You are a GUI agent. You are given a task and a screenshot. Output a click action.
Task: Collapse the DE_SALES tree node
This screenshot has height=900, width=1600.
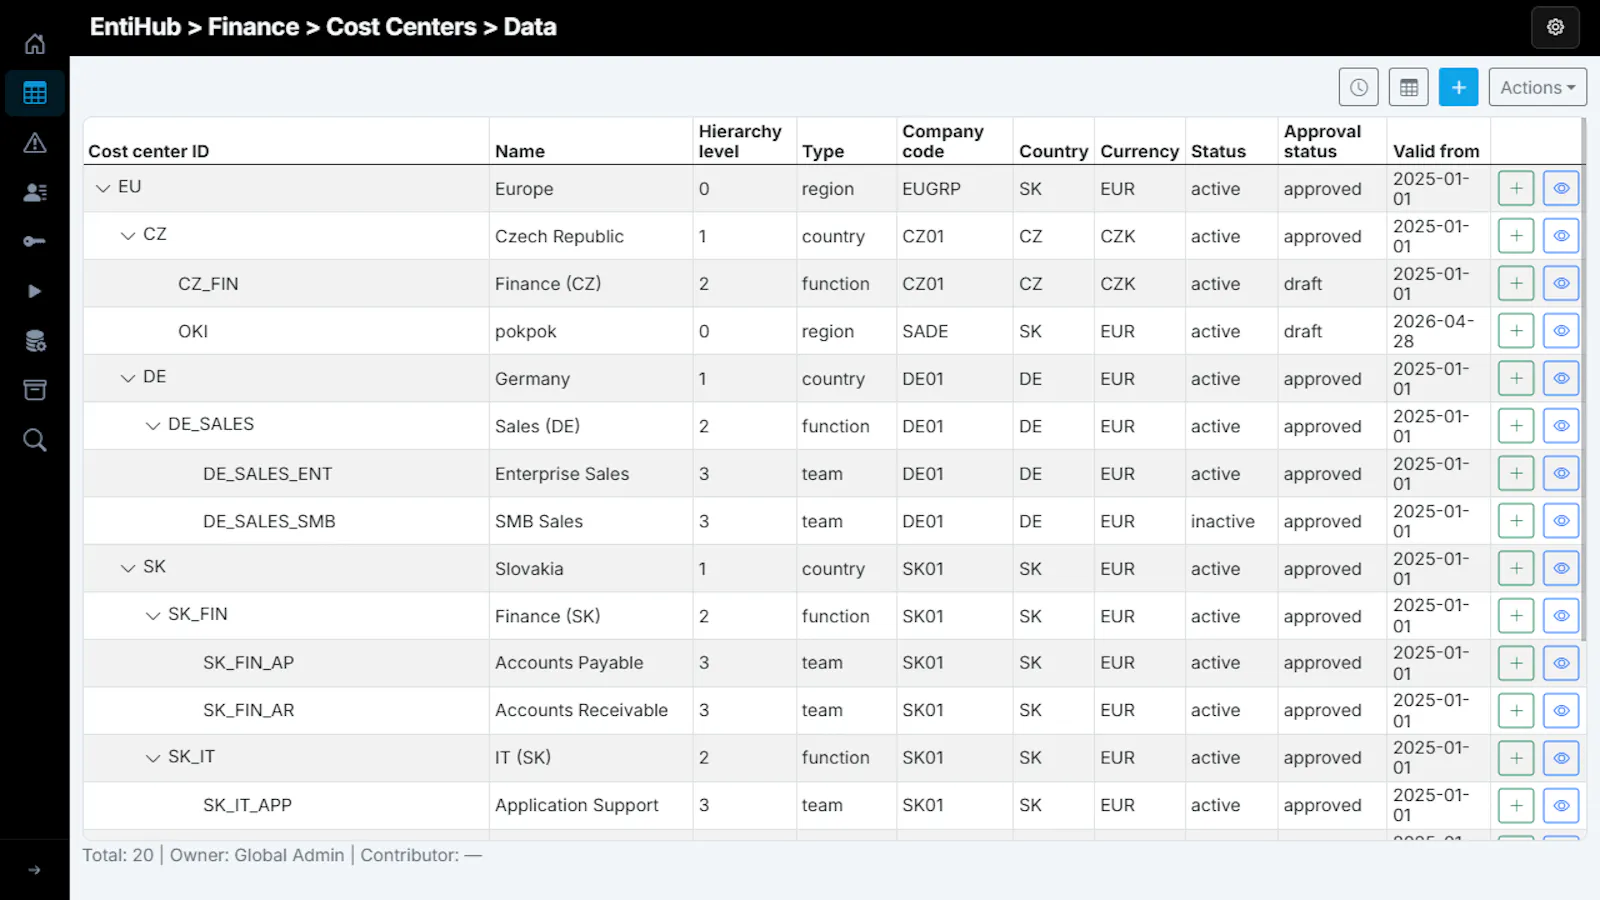tap(153, 426)
